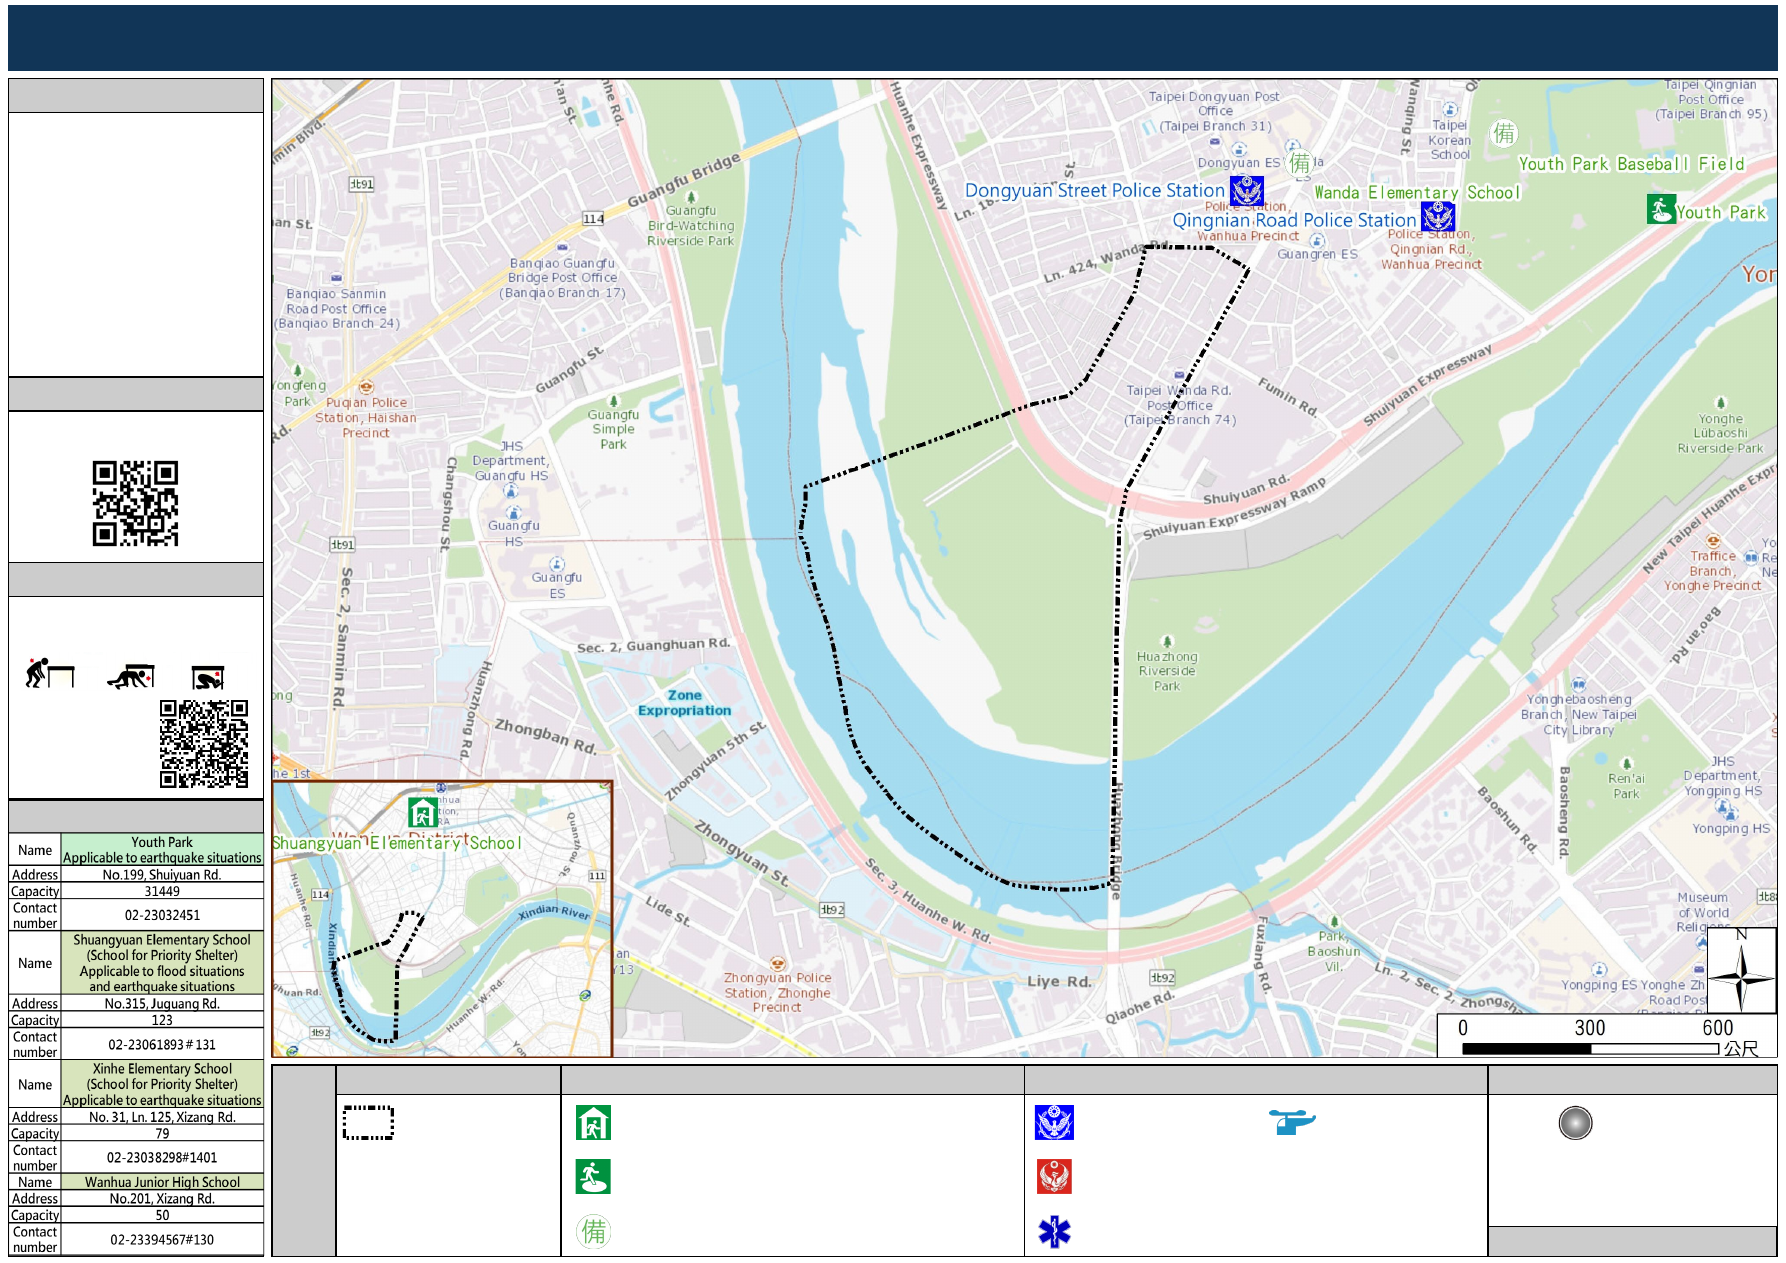Select address 'No.315, Juguang Rd.'

(x=162, y=1003)
